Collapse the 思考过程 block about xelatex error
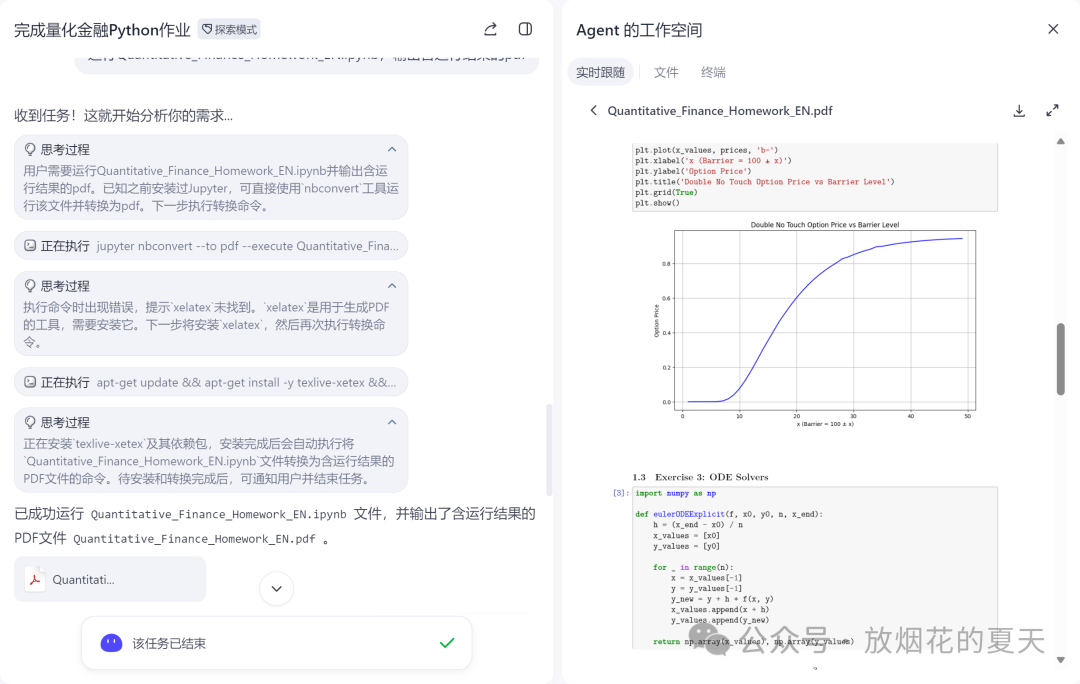 (x=392, y=286)
